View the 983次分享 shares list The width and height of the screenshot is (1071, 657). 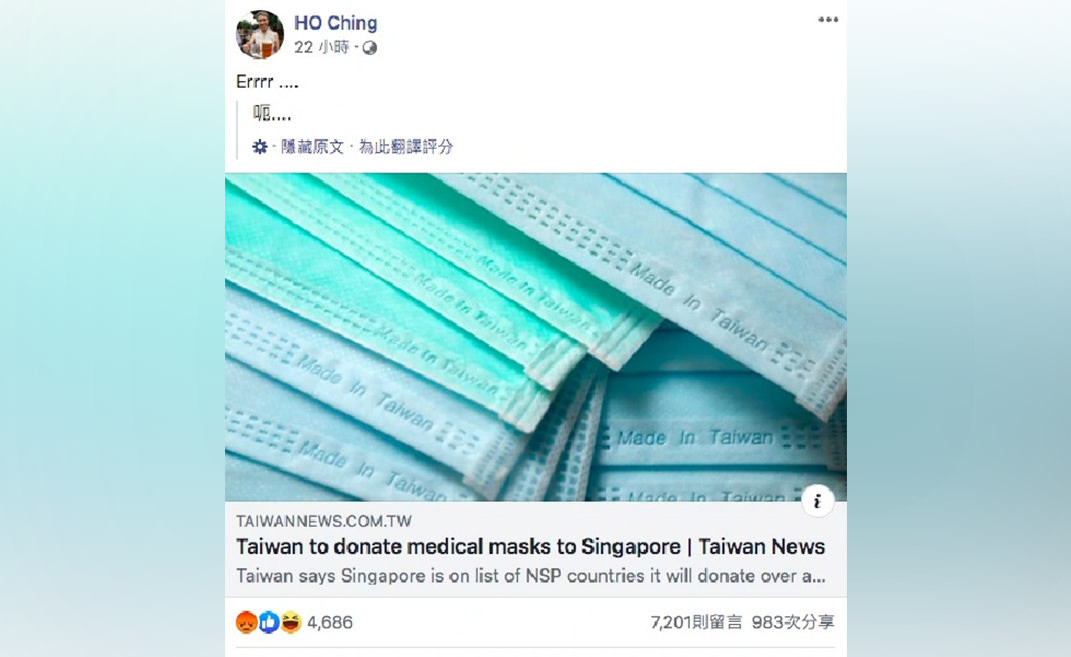[x=793, y=622]
